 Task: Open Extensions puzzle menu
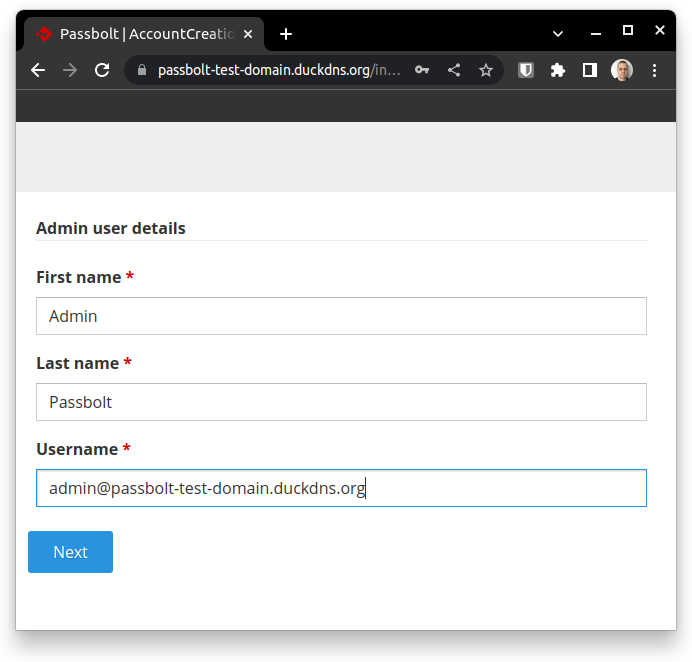click(x=558, y=70)
